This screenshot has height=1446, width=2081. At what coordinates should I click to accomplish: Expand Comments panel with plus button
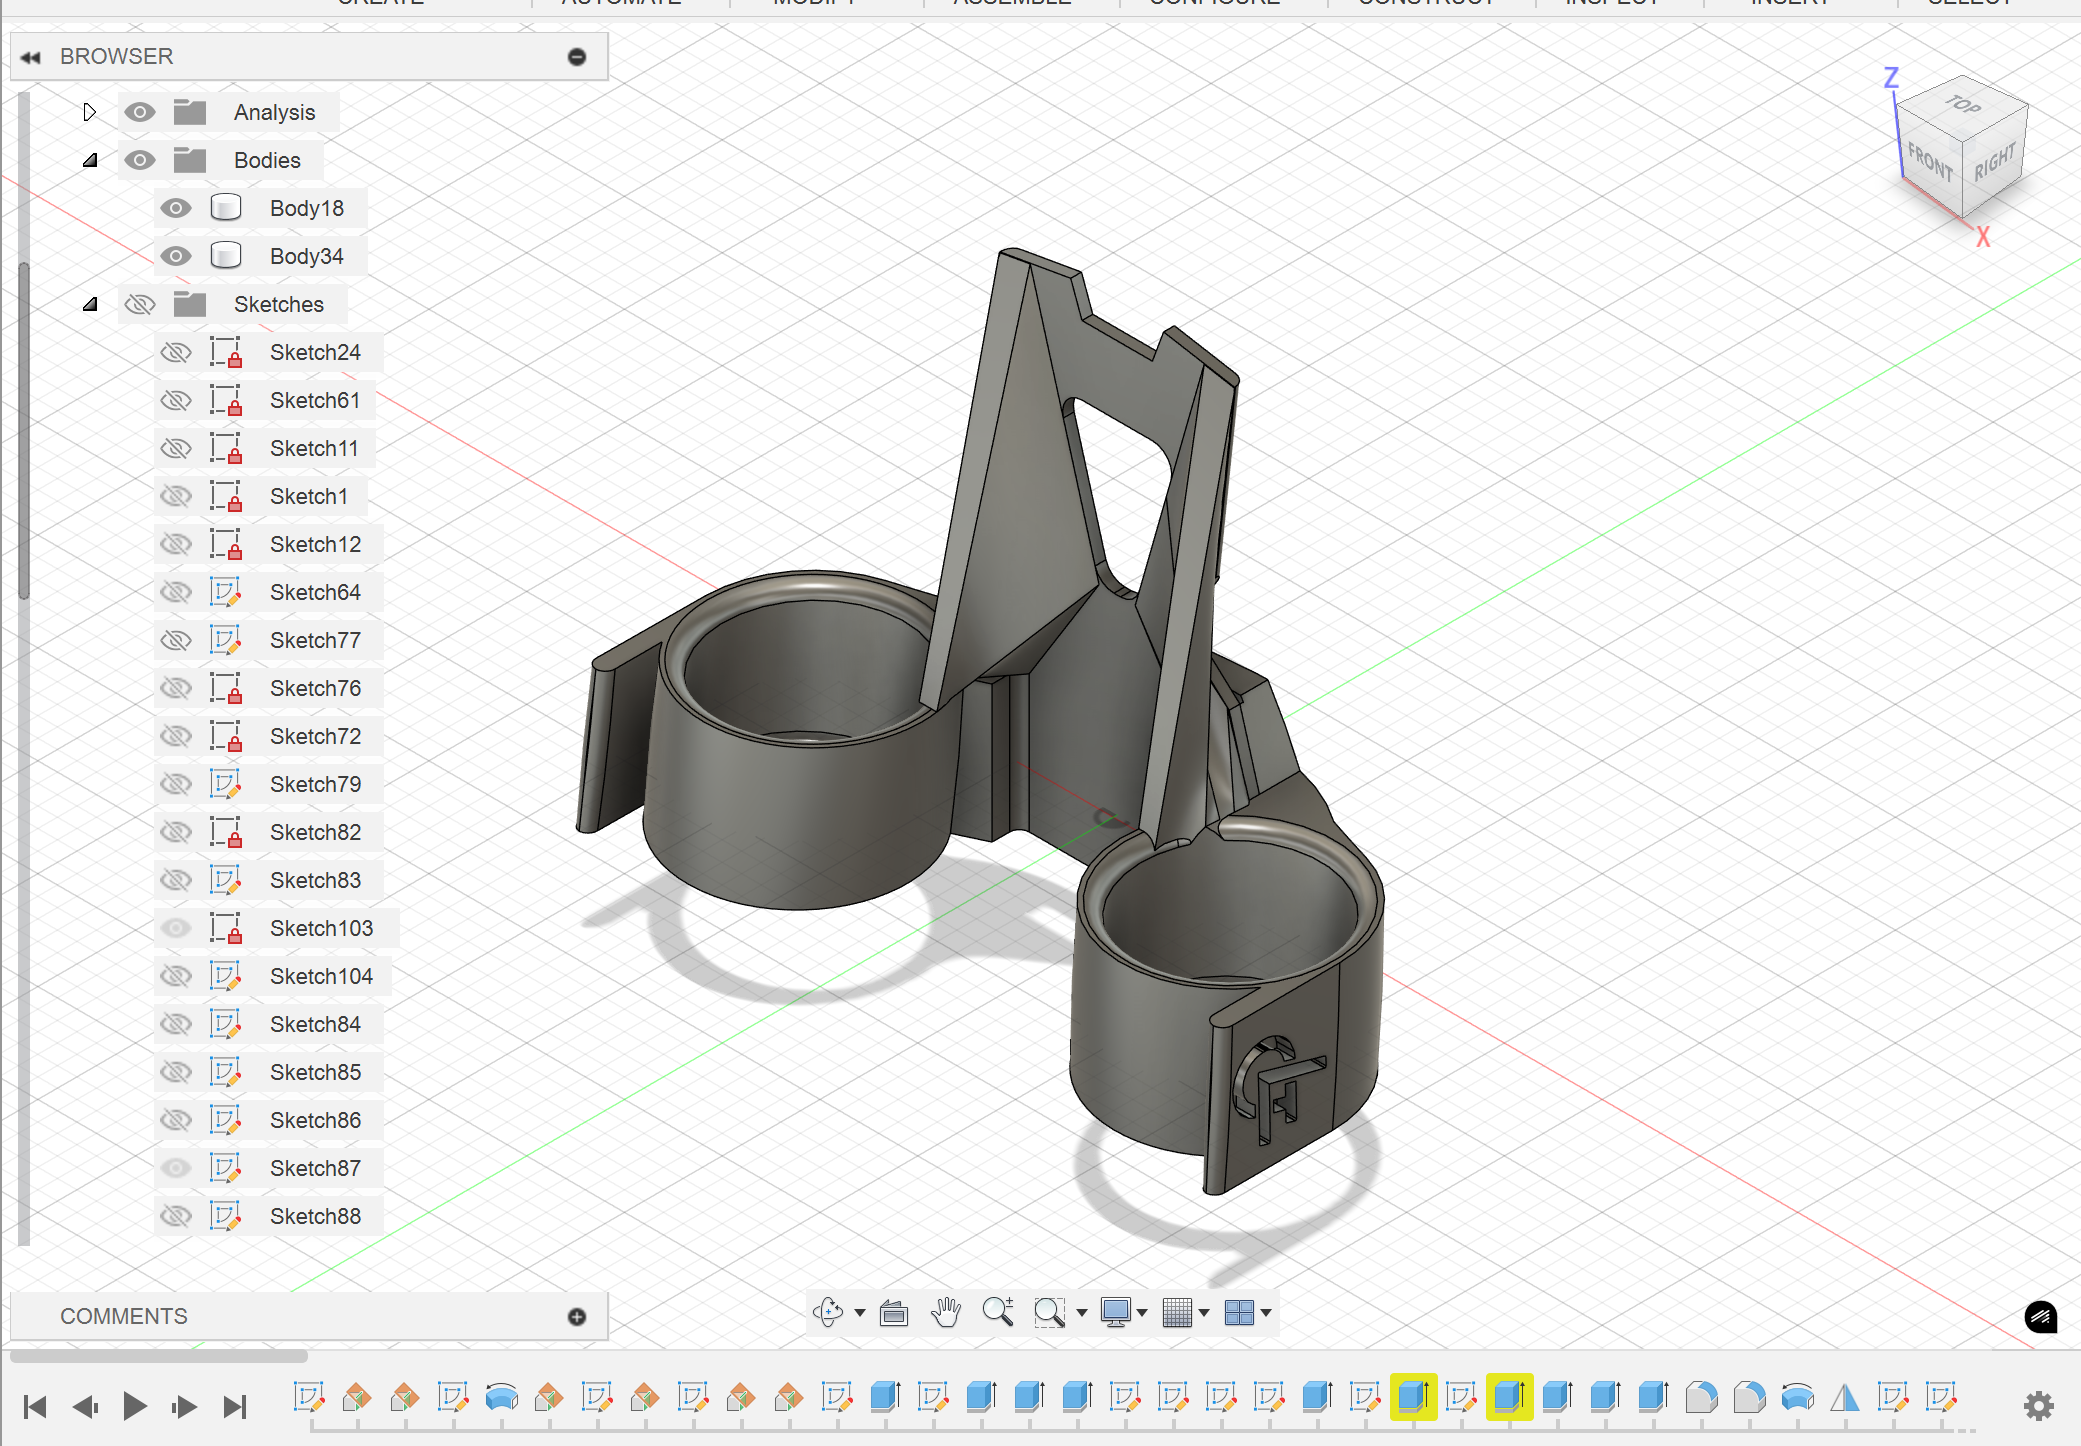(x=577, y=1317)
